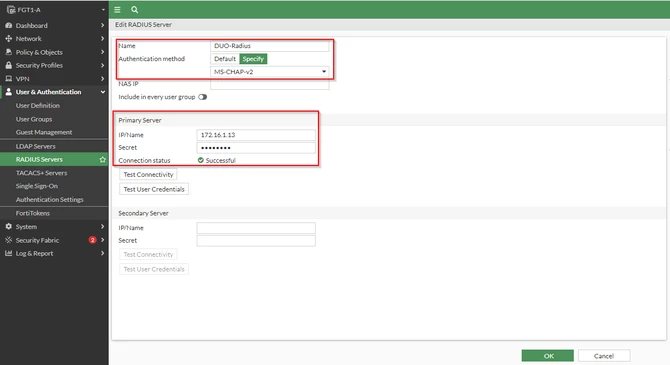Screen dimensions: 670x365
Task: Expand the Log & Report chevron
Action: (x=103, y=253)
